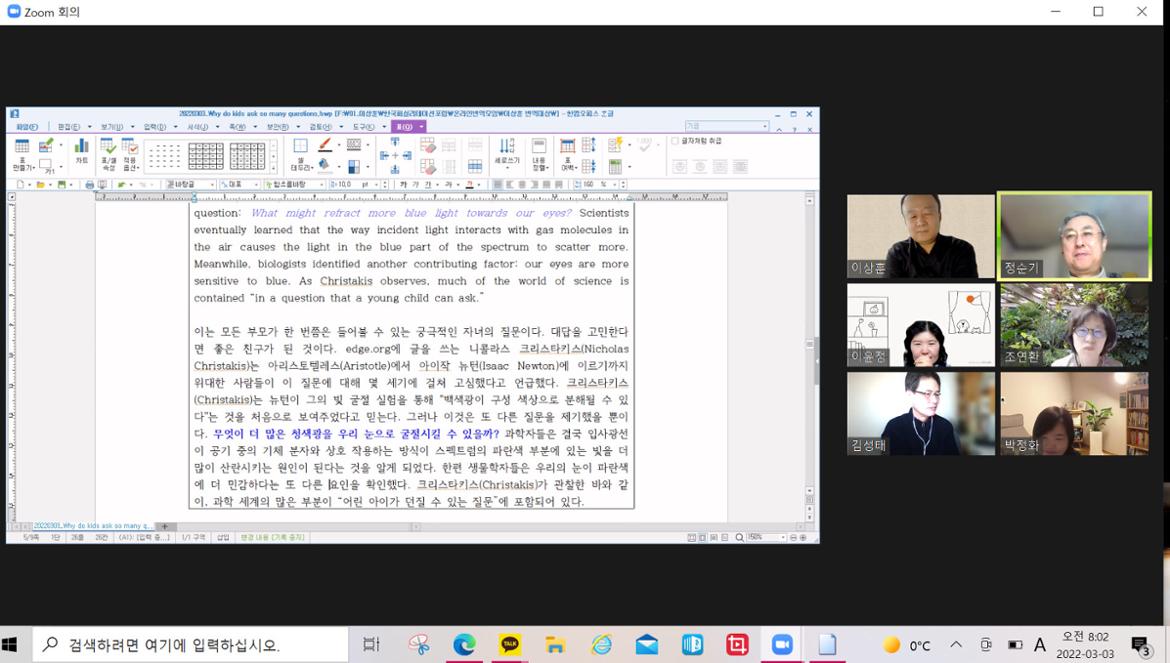Toggle the 글자처럼 취급 checkbox
1170x663 pixels.
click(676, 141)
